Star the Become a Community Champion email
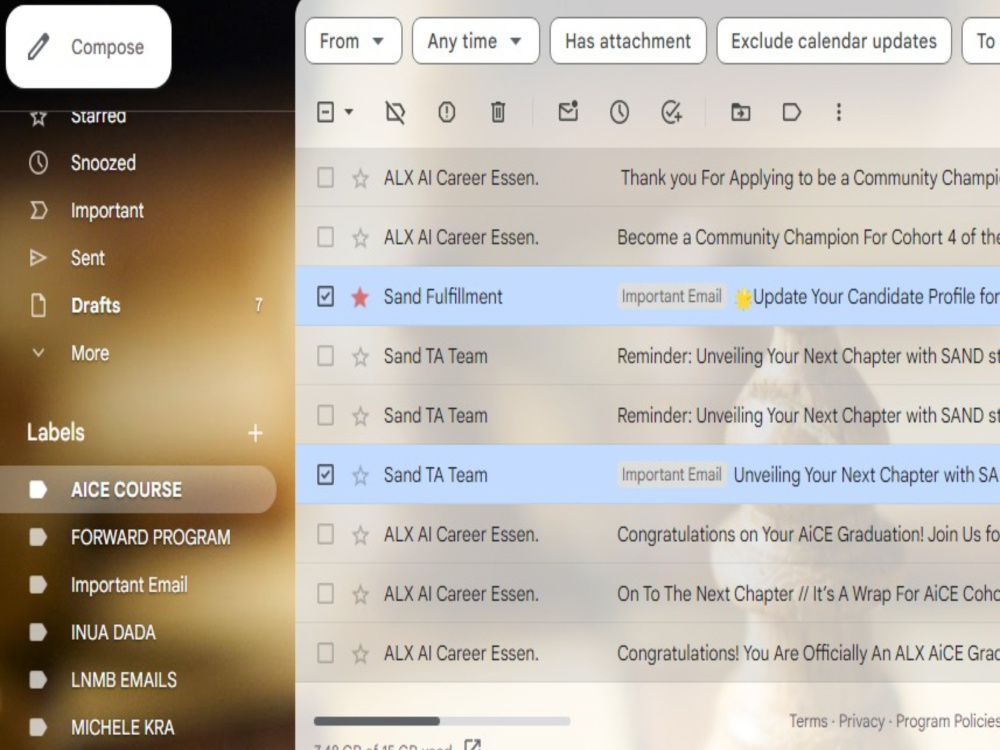Screen dimensions: 1000x750 pos(360,238)
